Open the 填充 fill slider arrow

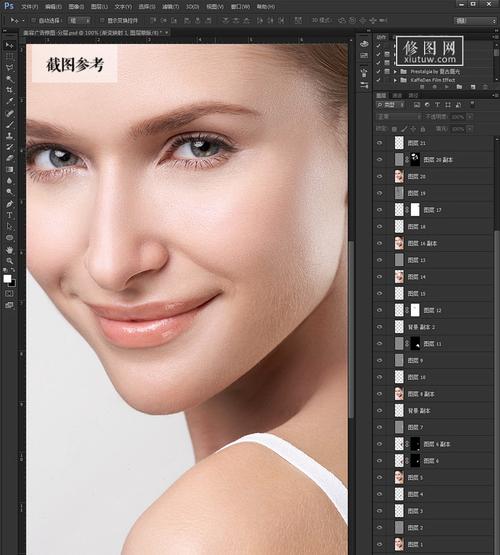click(470, 129)
